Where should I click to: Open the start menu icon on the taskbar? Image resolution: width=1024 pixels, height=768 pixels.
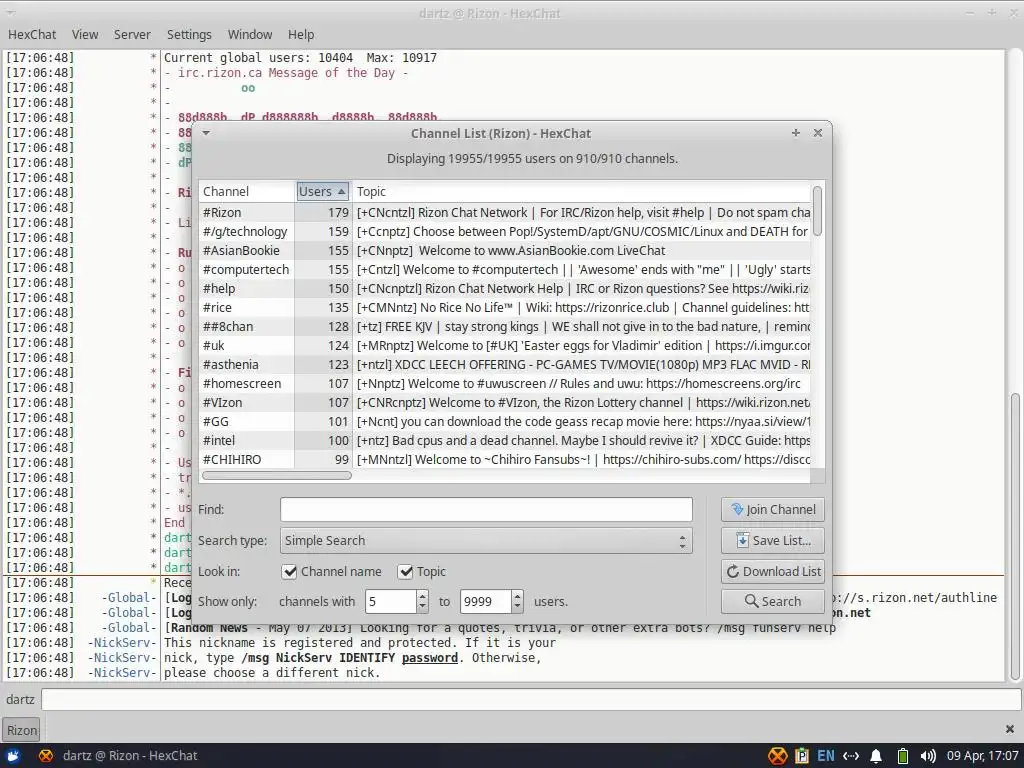(13, 756)
